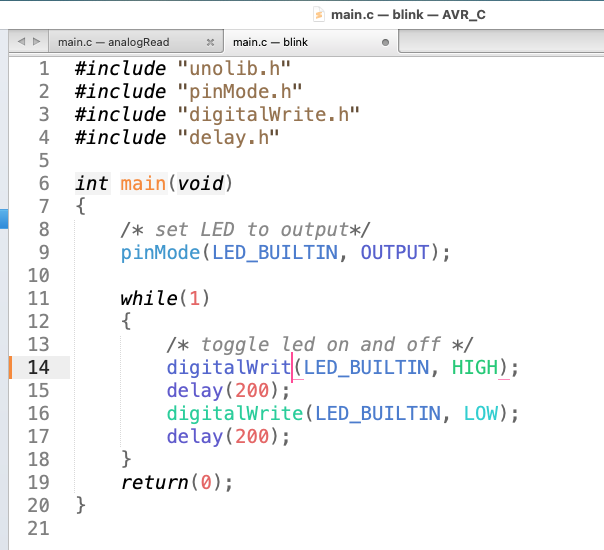
Task: Close the analogRead tab
Action: (x=210, y=42)
